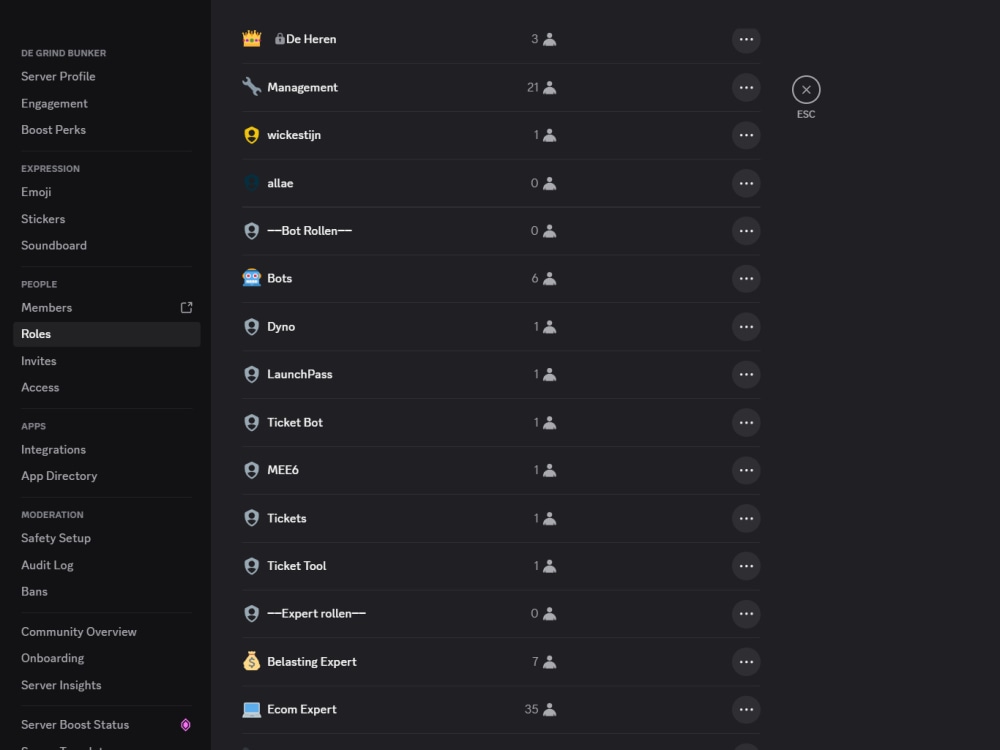Open more options for Tickets role

tap(746, 518)
